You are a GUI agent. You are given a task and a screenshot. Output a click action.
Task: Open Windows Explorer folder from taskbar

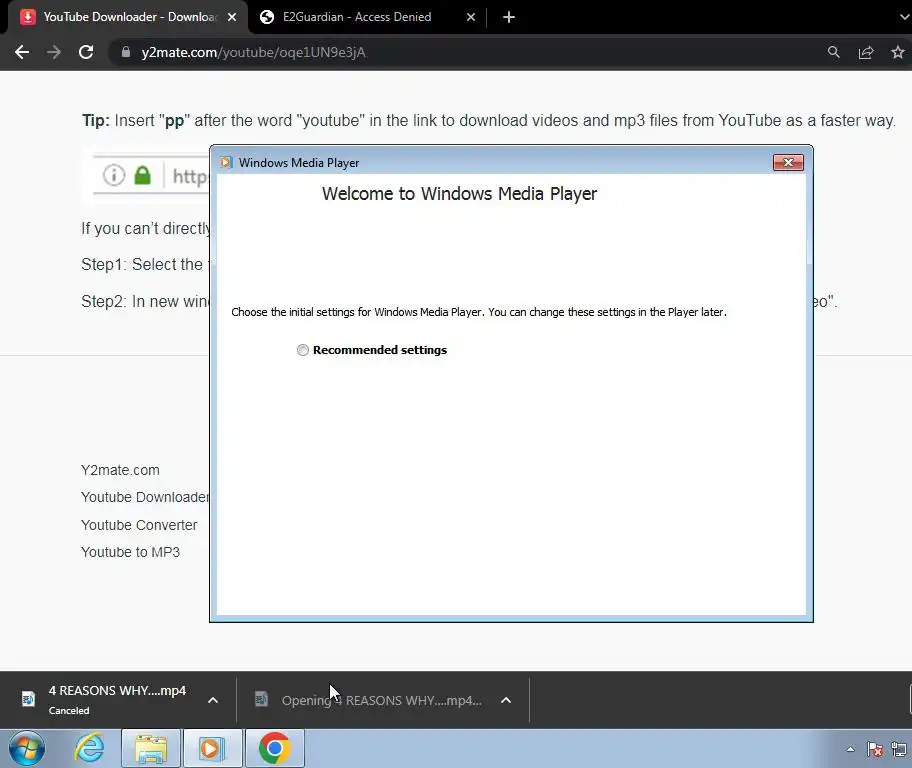tap(151, 748)
